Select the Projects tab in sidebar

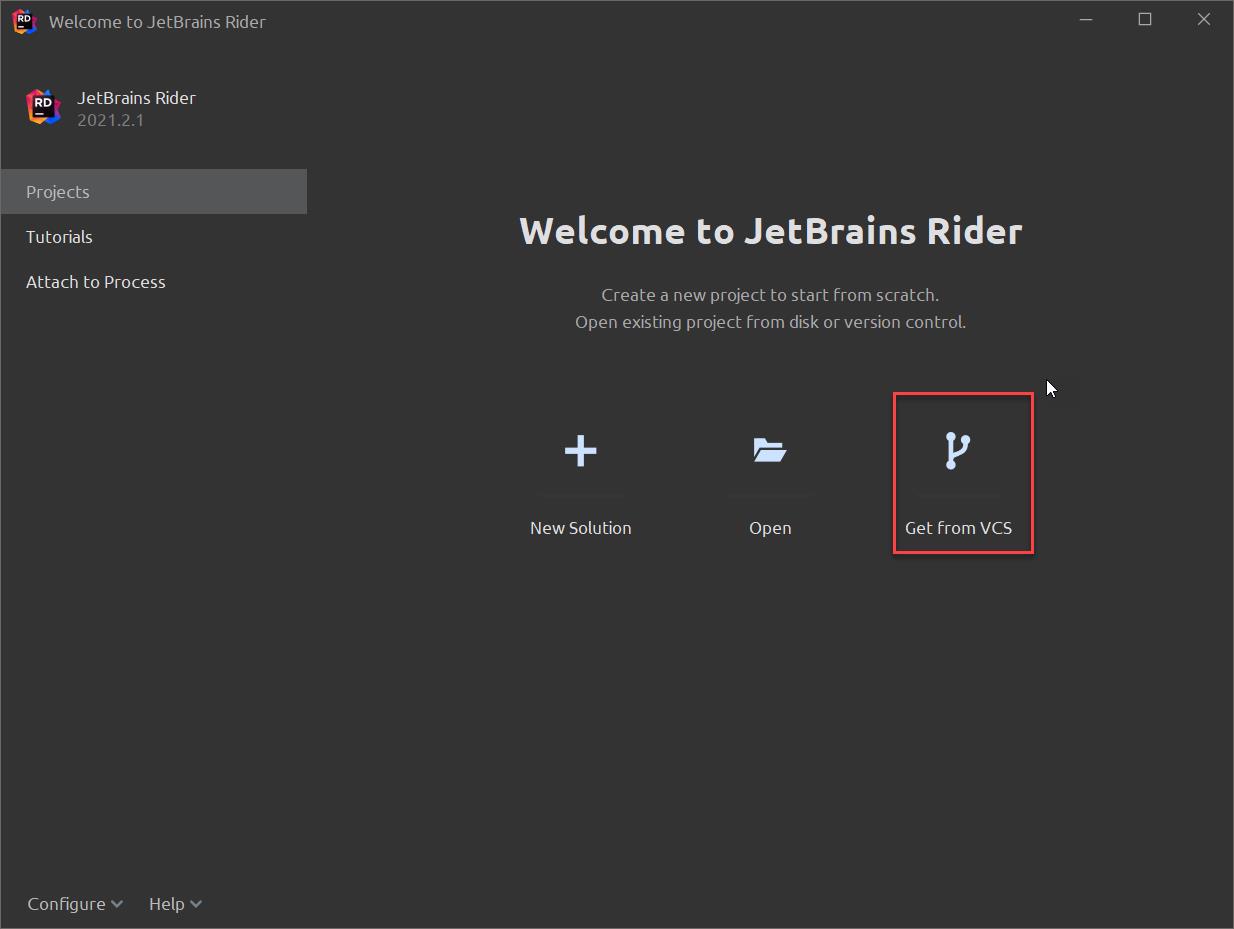[x=154, y=192]
